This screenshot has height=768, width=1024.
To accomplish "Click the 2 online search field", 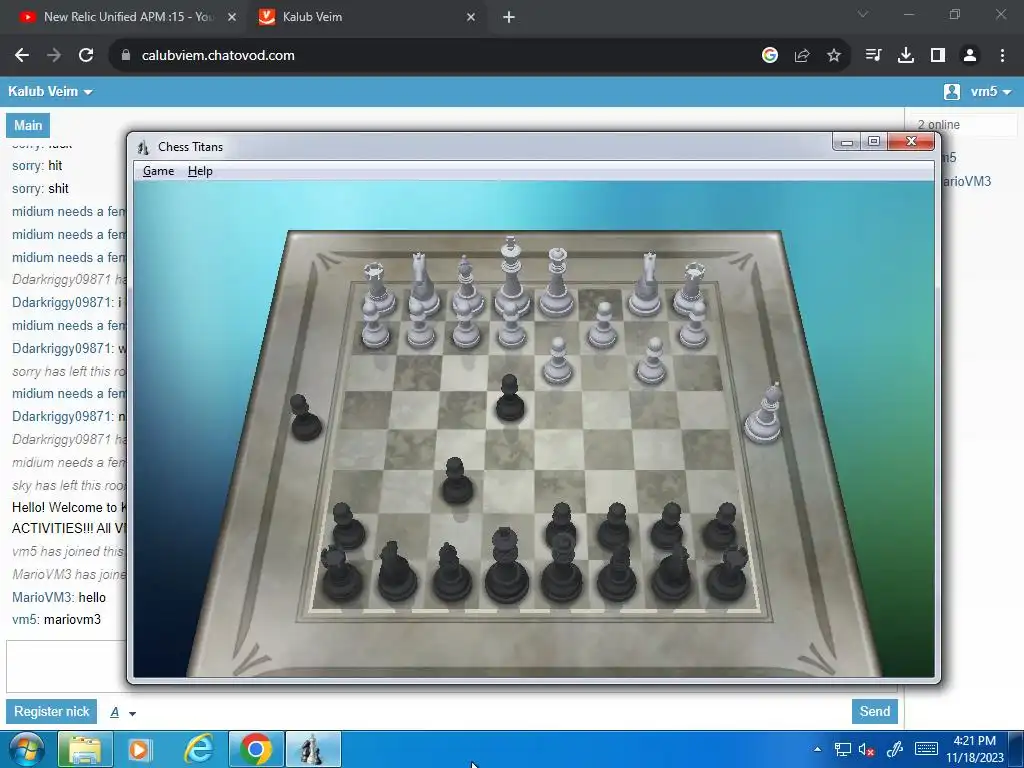I will 964,124.
